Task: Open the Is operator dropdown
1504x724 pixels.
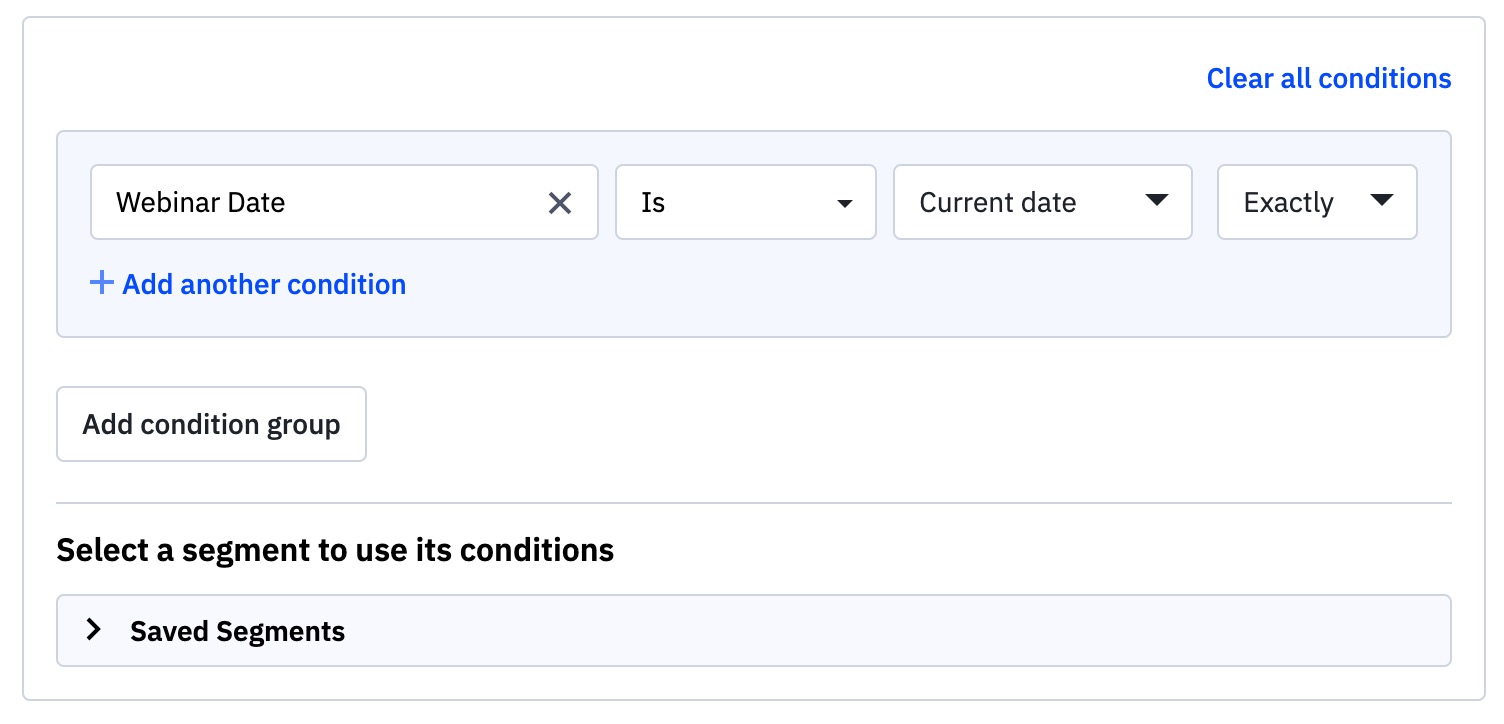Action: coord(745,203)
